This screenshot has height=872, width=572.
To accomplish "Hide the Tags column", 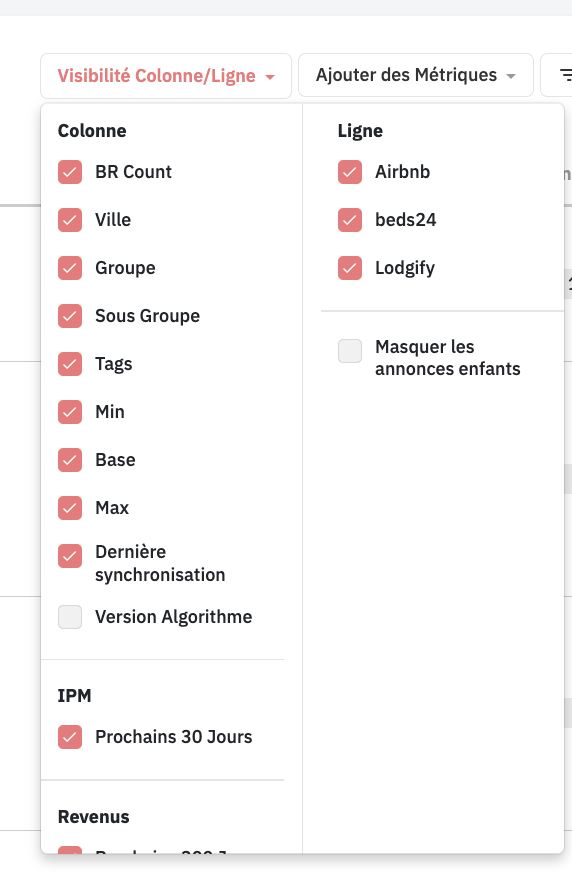I will click(x=70, y=364).
